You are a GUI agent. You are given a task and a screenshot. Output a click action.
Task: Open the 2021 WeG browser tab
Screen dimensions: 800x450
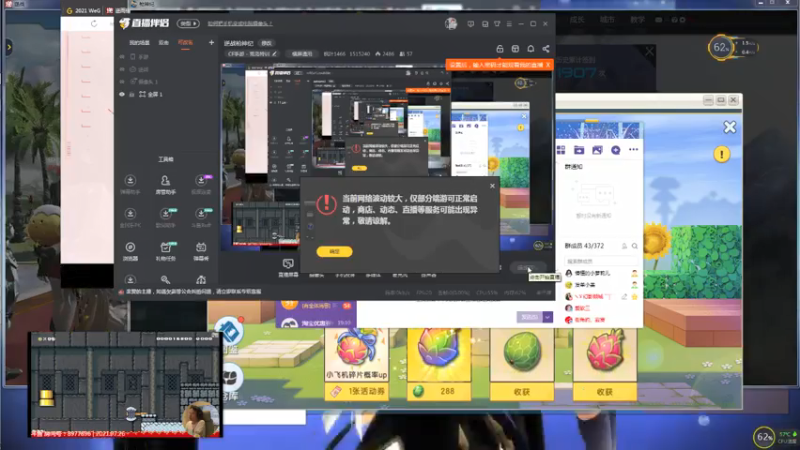83,10
